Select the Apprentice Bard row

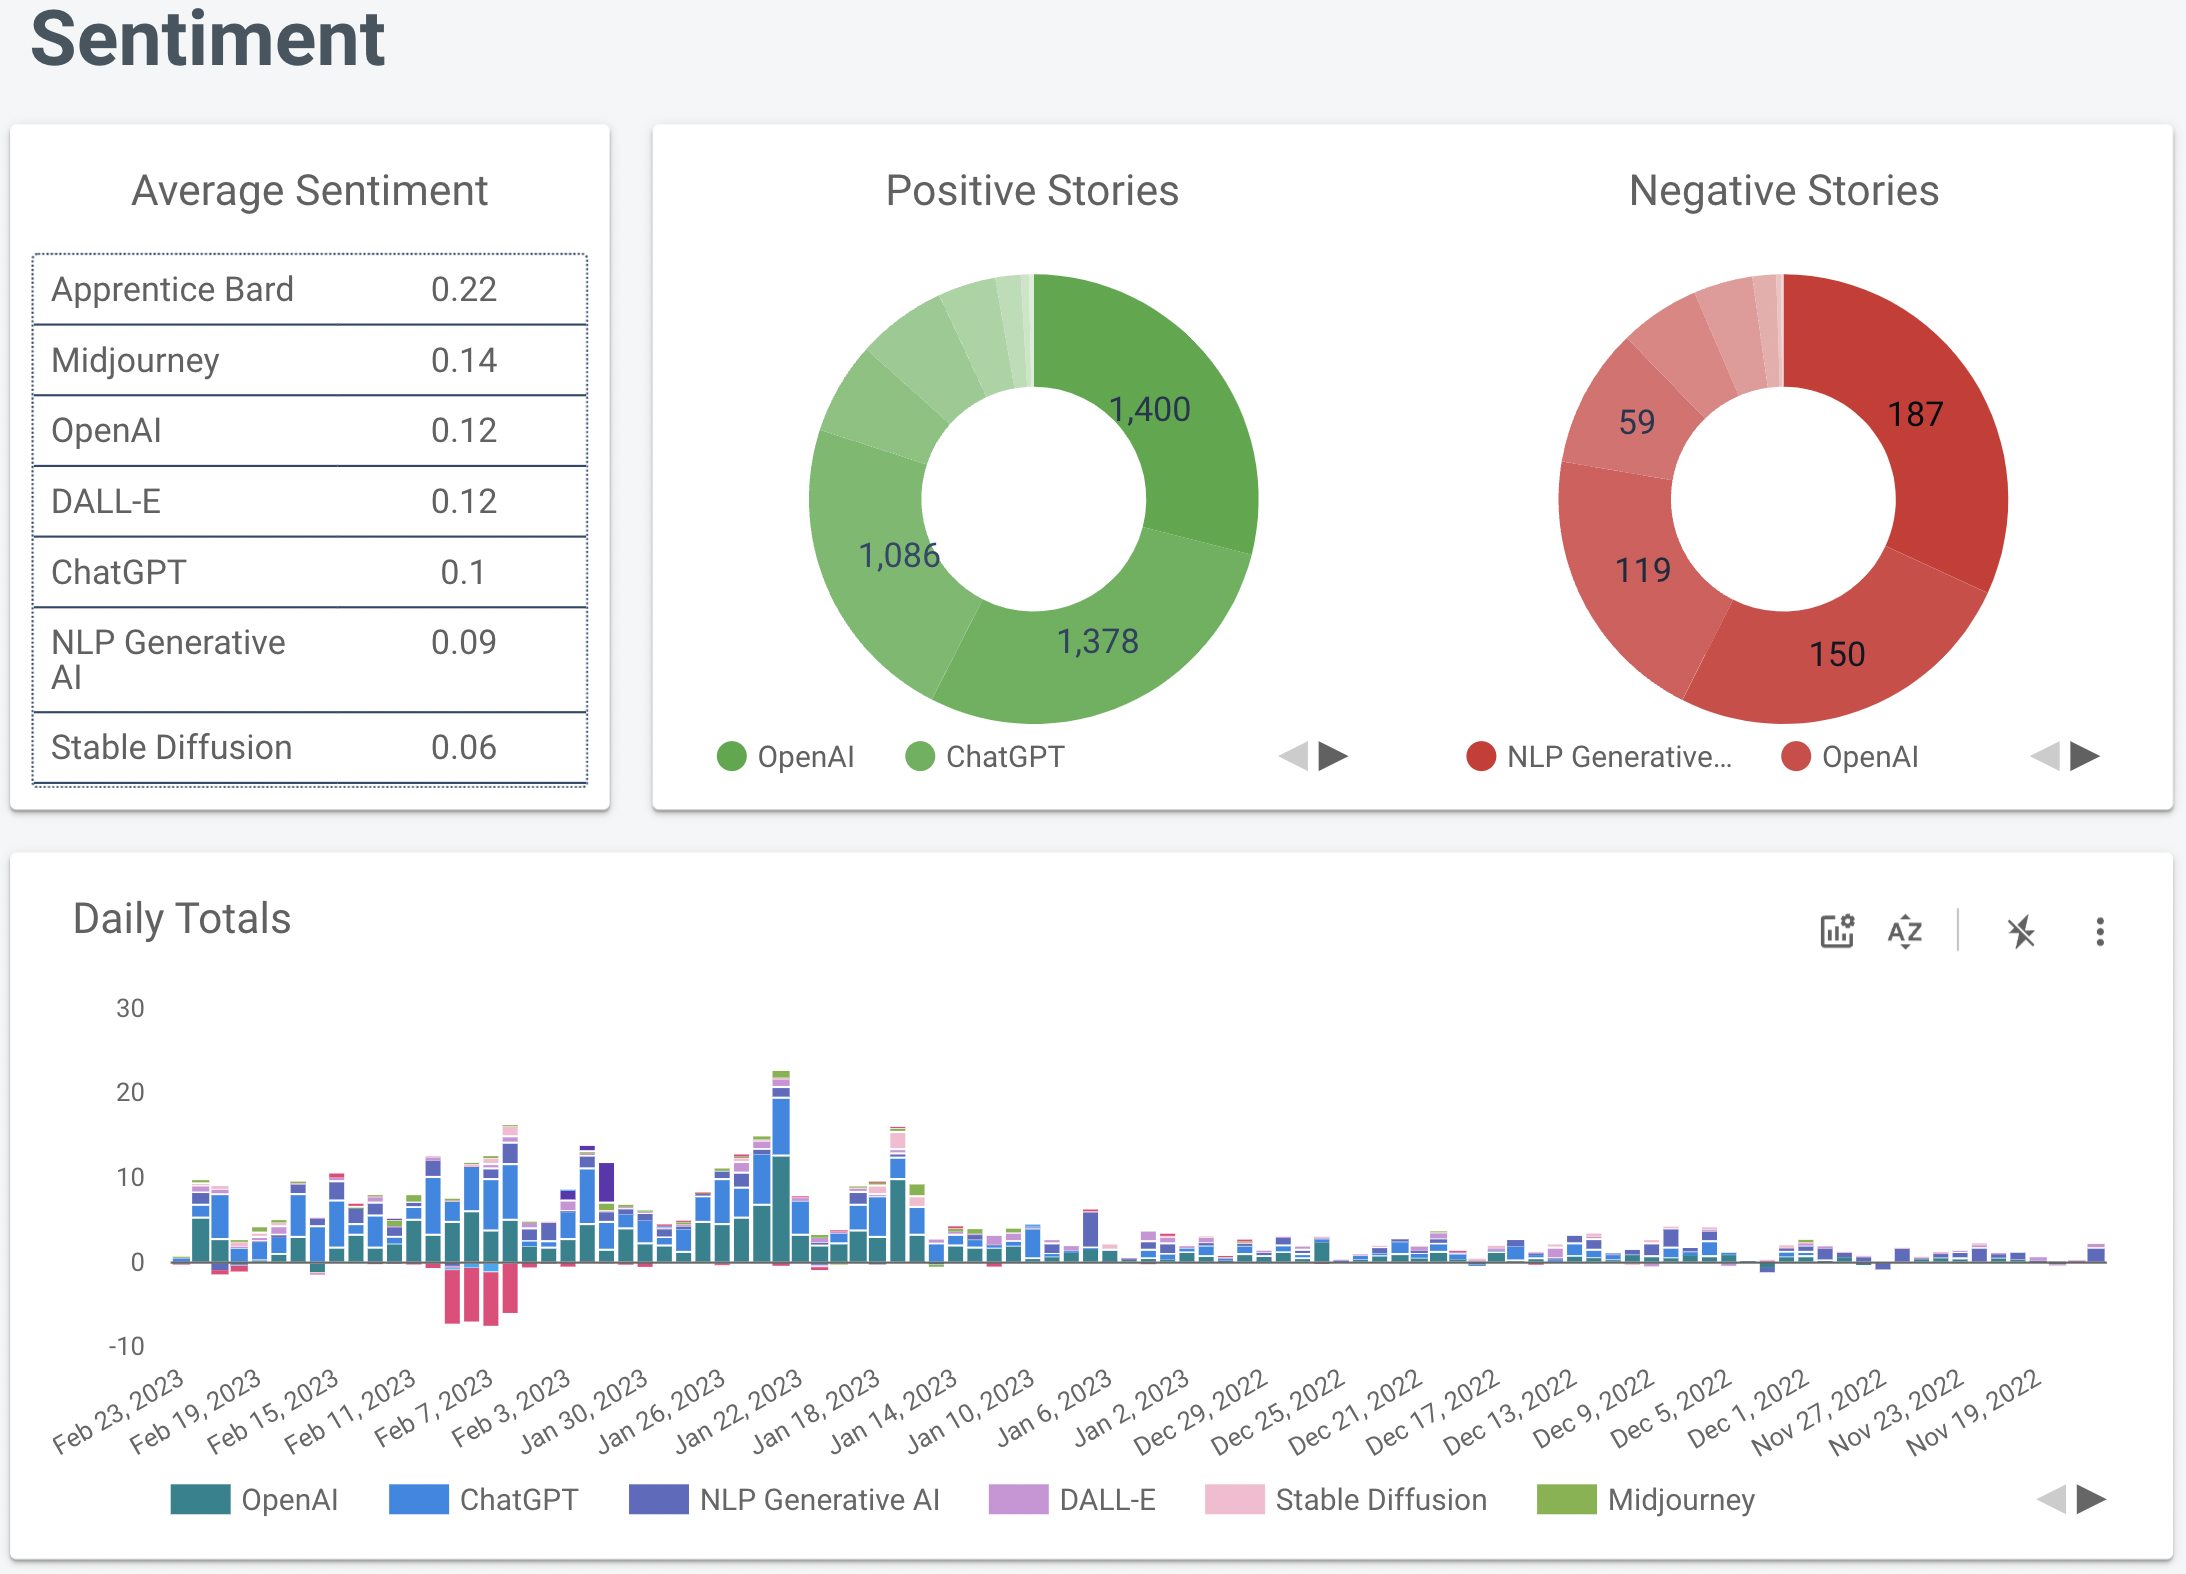(310, 290)
